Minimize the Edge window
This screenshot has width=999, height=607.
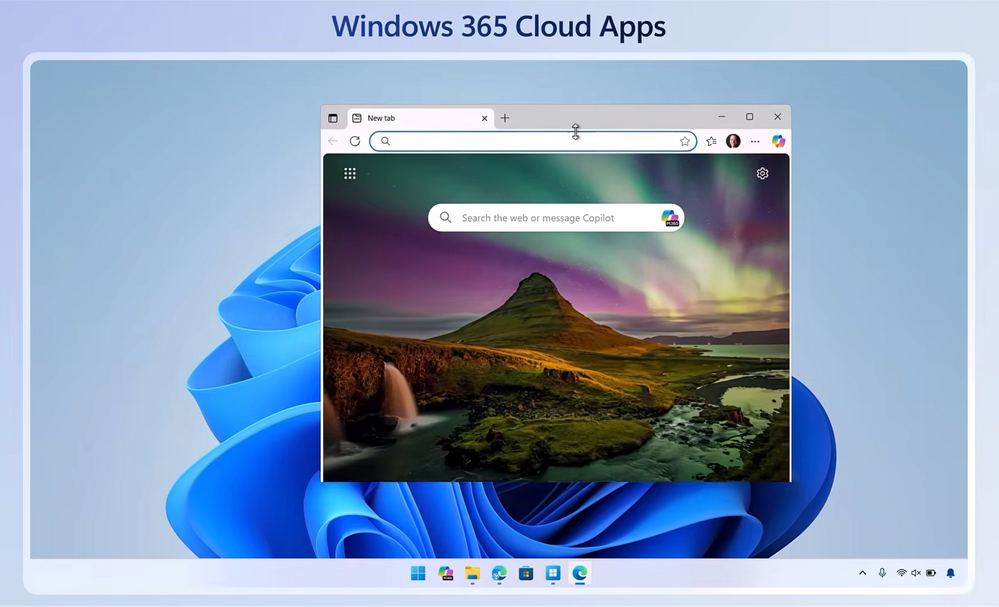tap(721, 117)
